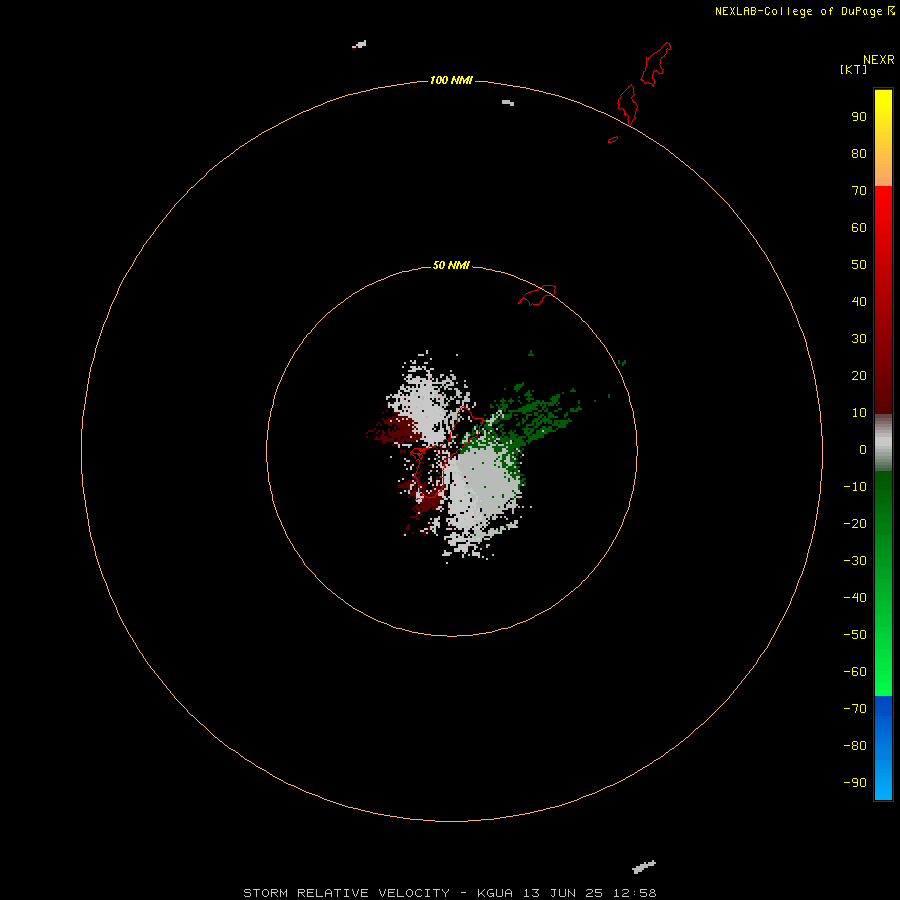Click the -50 value on the velocity scale
This screenshot has height=900, width=900.
855,634
